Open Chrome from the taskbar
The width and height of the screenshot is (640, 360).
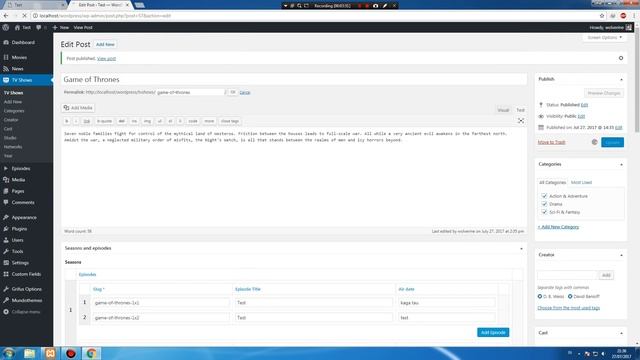[91, 353]
